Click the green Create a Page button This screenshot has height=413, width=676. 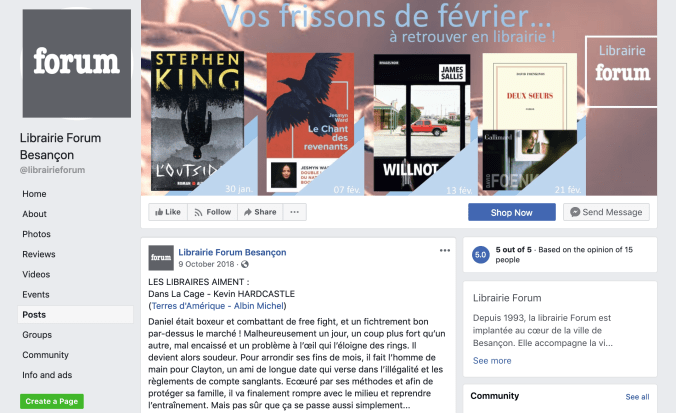point(52,401)
